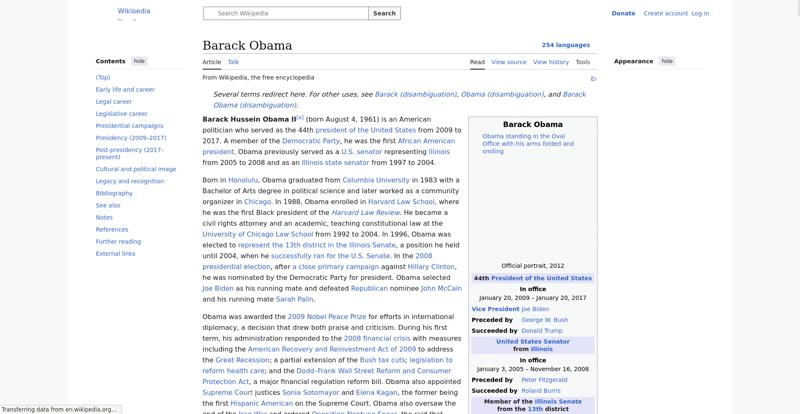Click Create account

[x=665, y=13]
